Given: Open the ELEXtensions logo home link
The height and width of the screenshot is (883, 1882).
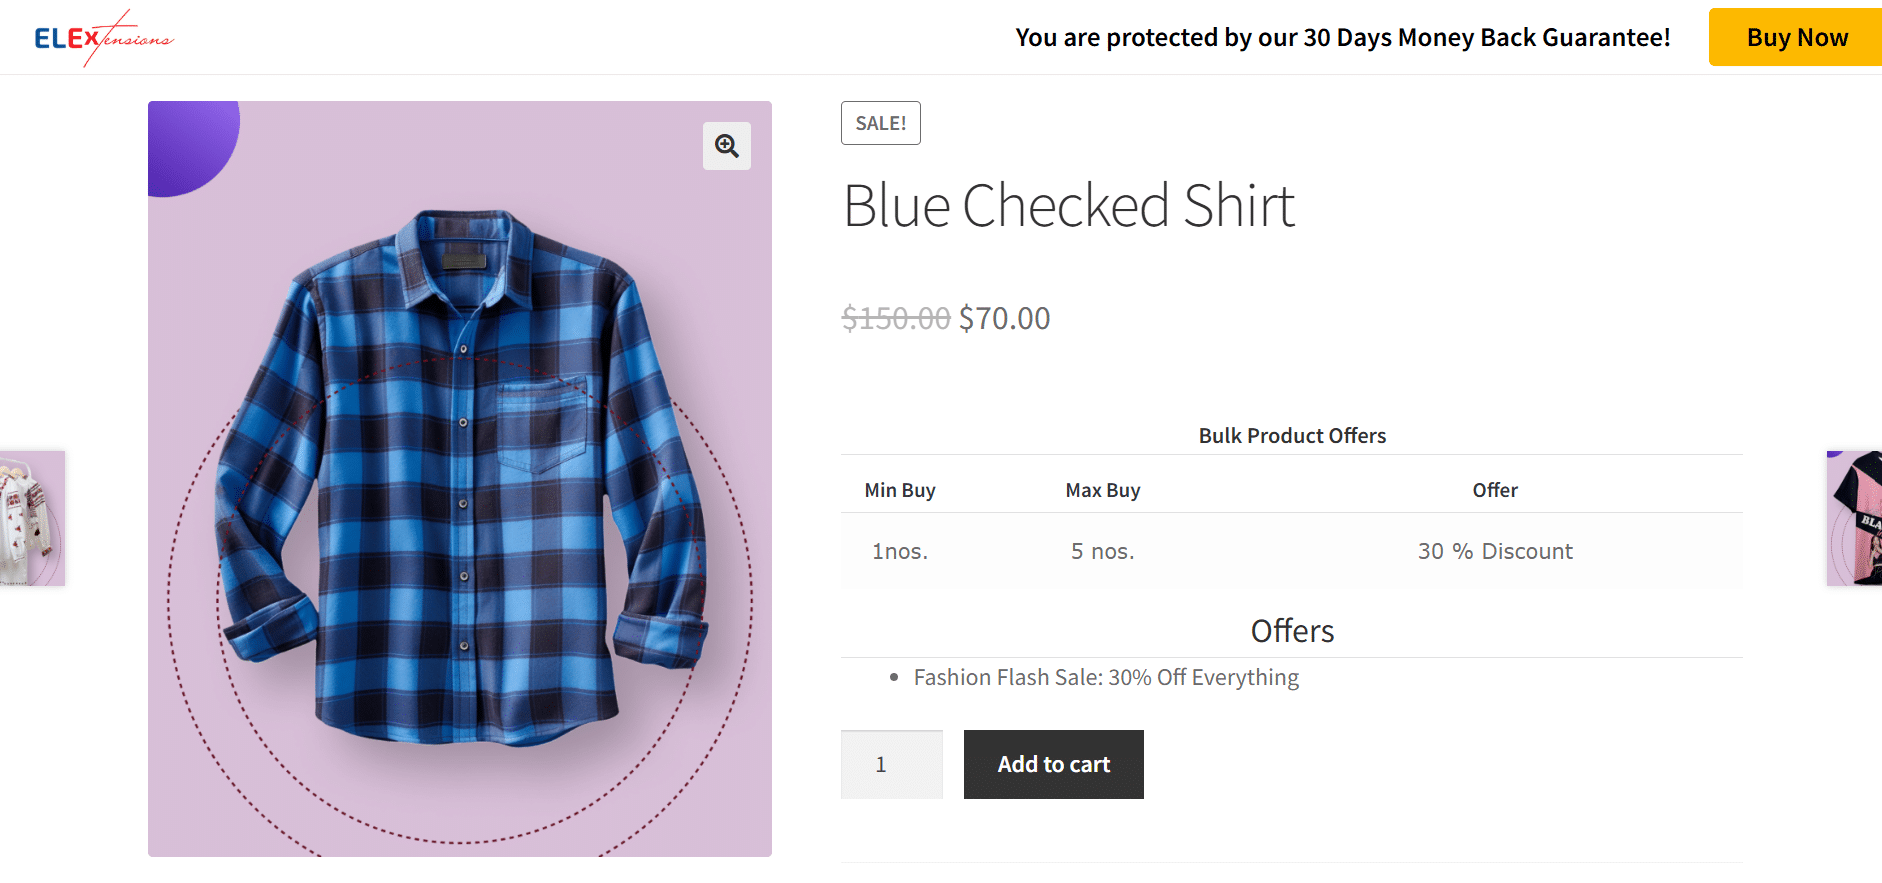Looking at the screenshot, I should tap(104, 38).
